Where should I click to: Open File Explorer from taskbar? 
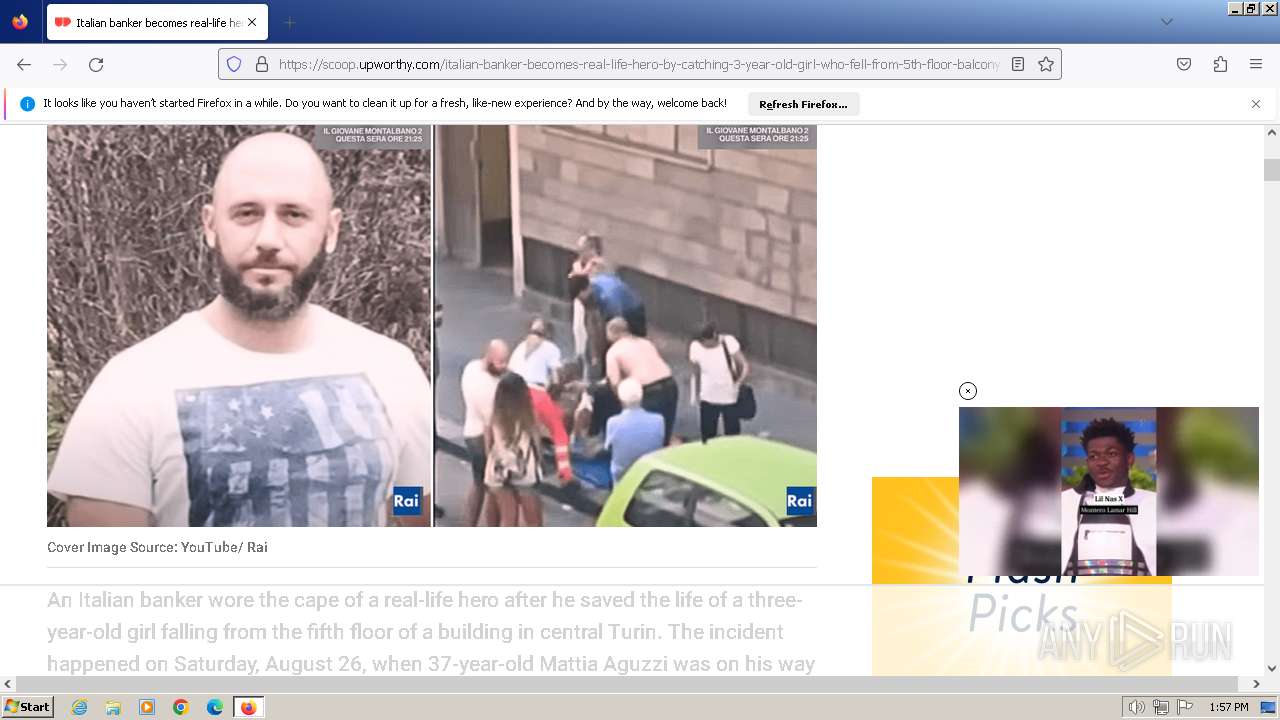113,707
